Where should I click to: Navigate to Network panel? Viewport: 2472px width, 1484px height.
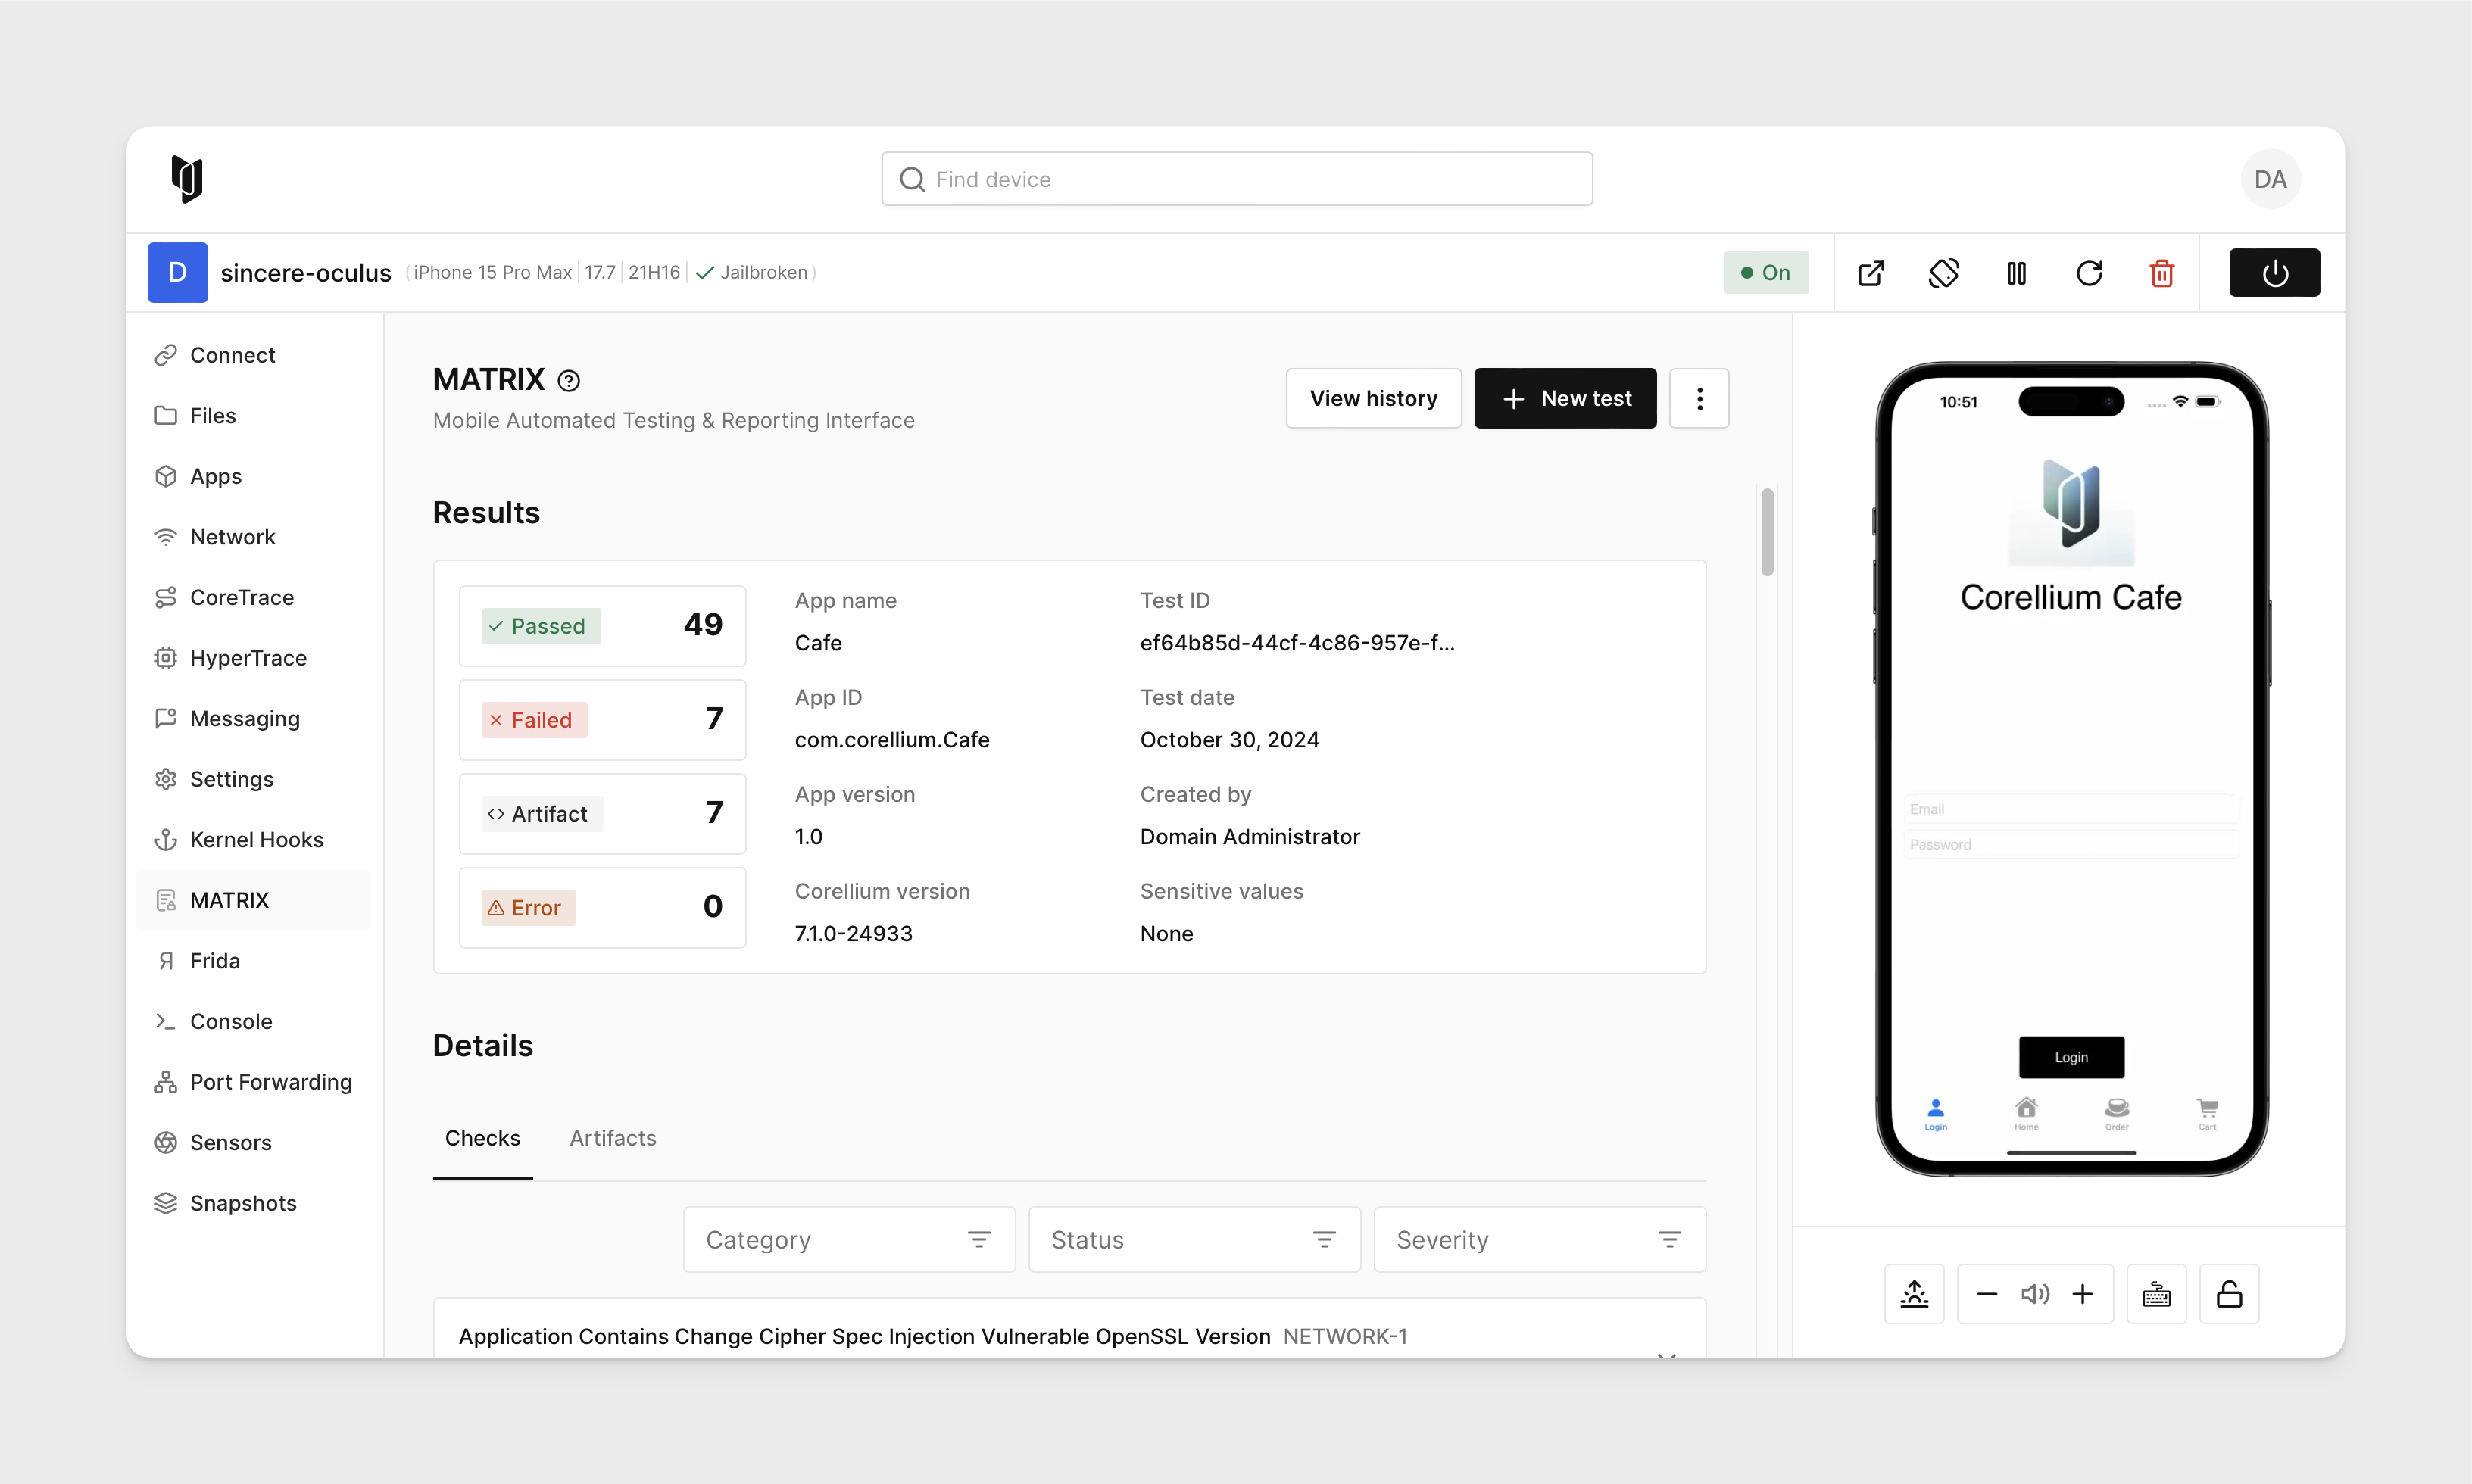click(231, 535)
